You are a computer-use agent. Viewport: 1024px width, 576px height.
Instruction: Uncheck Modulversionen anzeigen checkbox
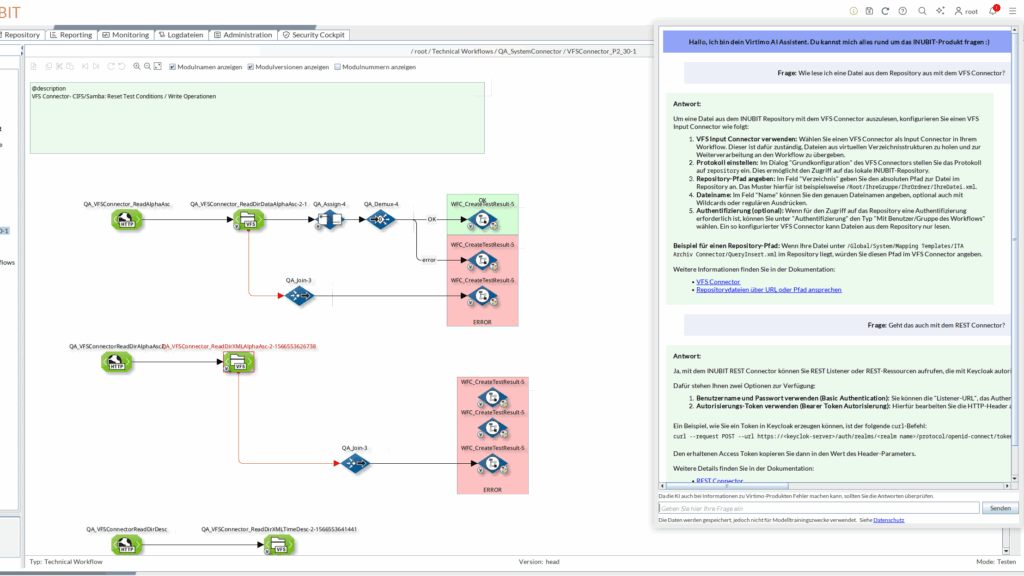[251, 67]
